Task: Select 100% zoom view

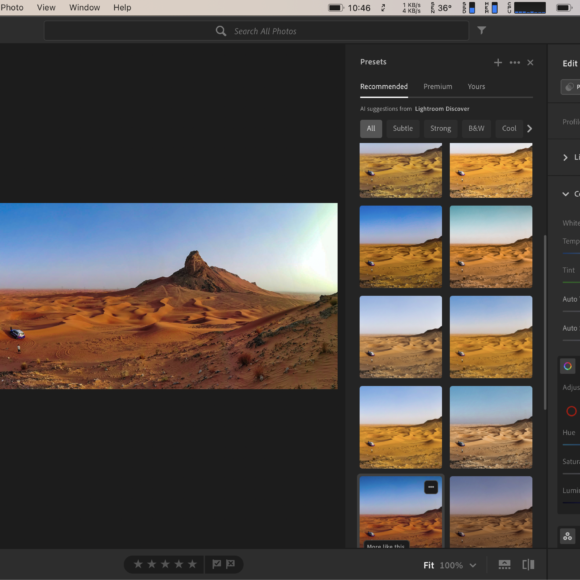Action: point(451,565)
